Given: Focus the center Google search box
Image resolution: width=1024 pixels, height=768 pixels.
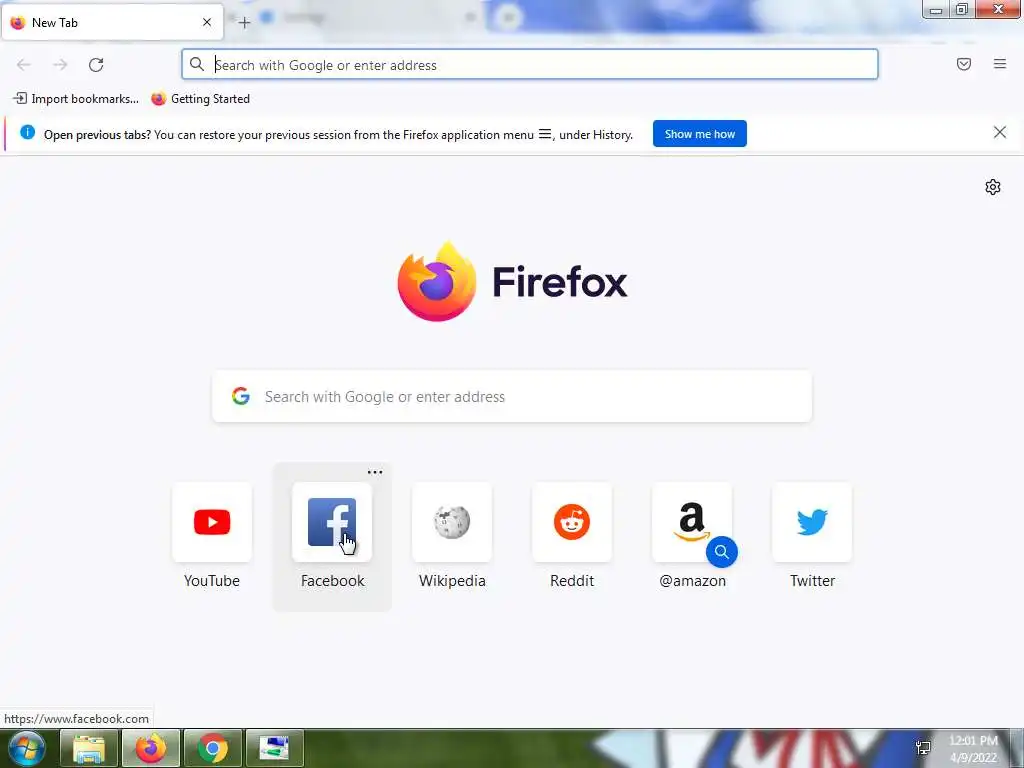Looking at the screenshot, I should click(x=512, y=396).
